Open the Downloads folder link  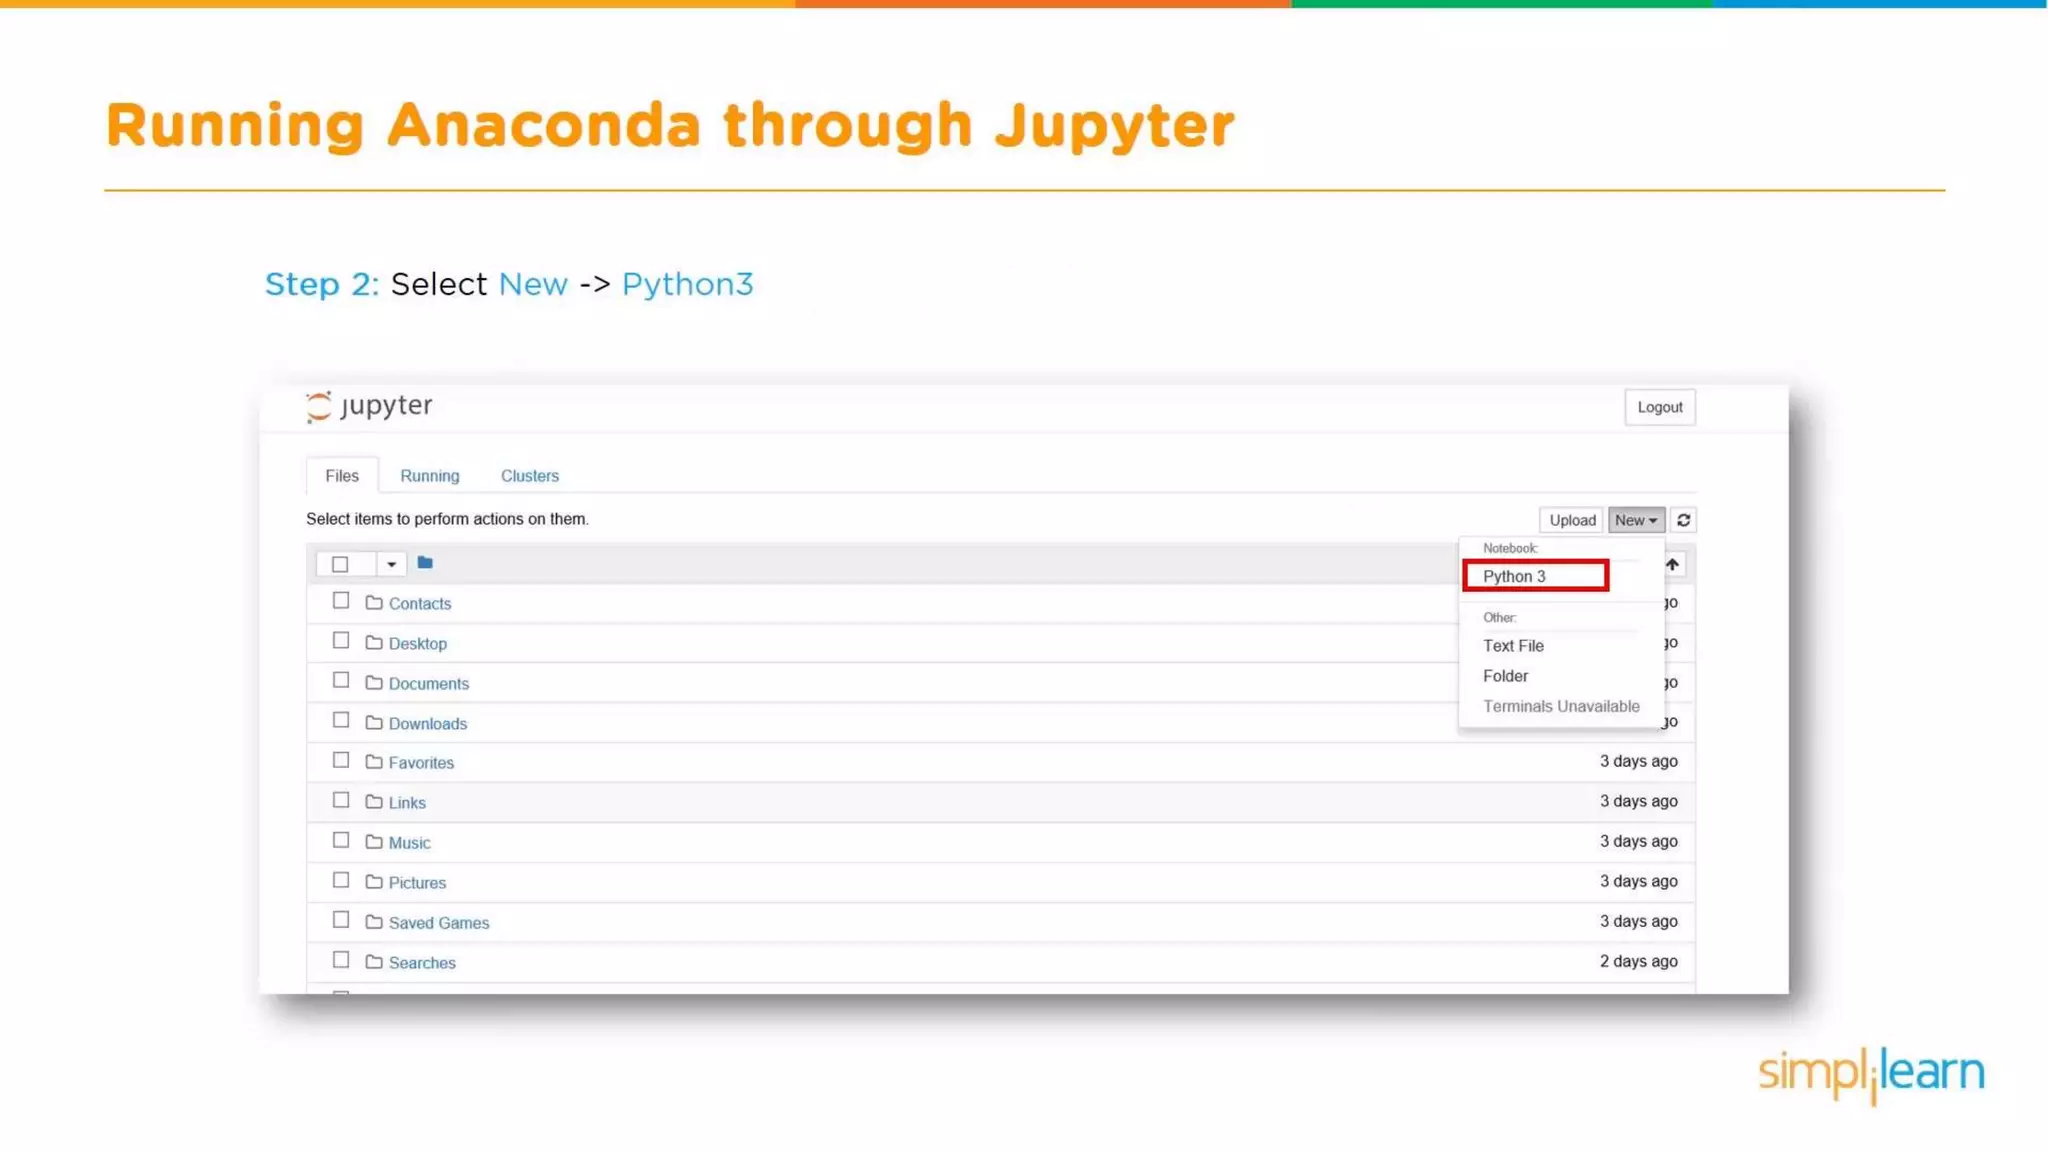pos(428,724)
